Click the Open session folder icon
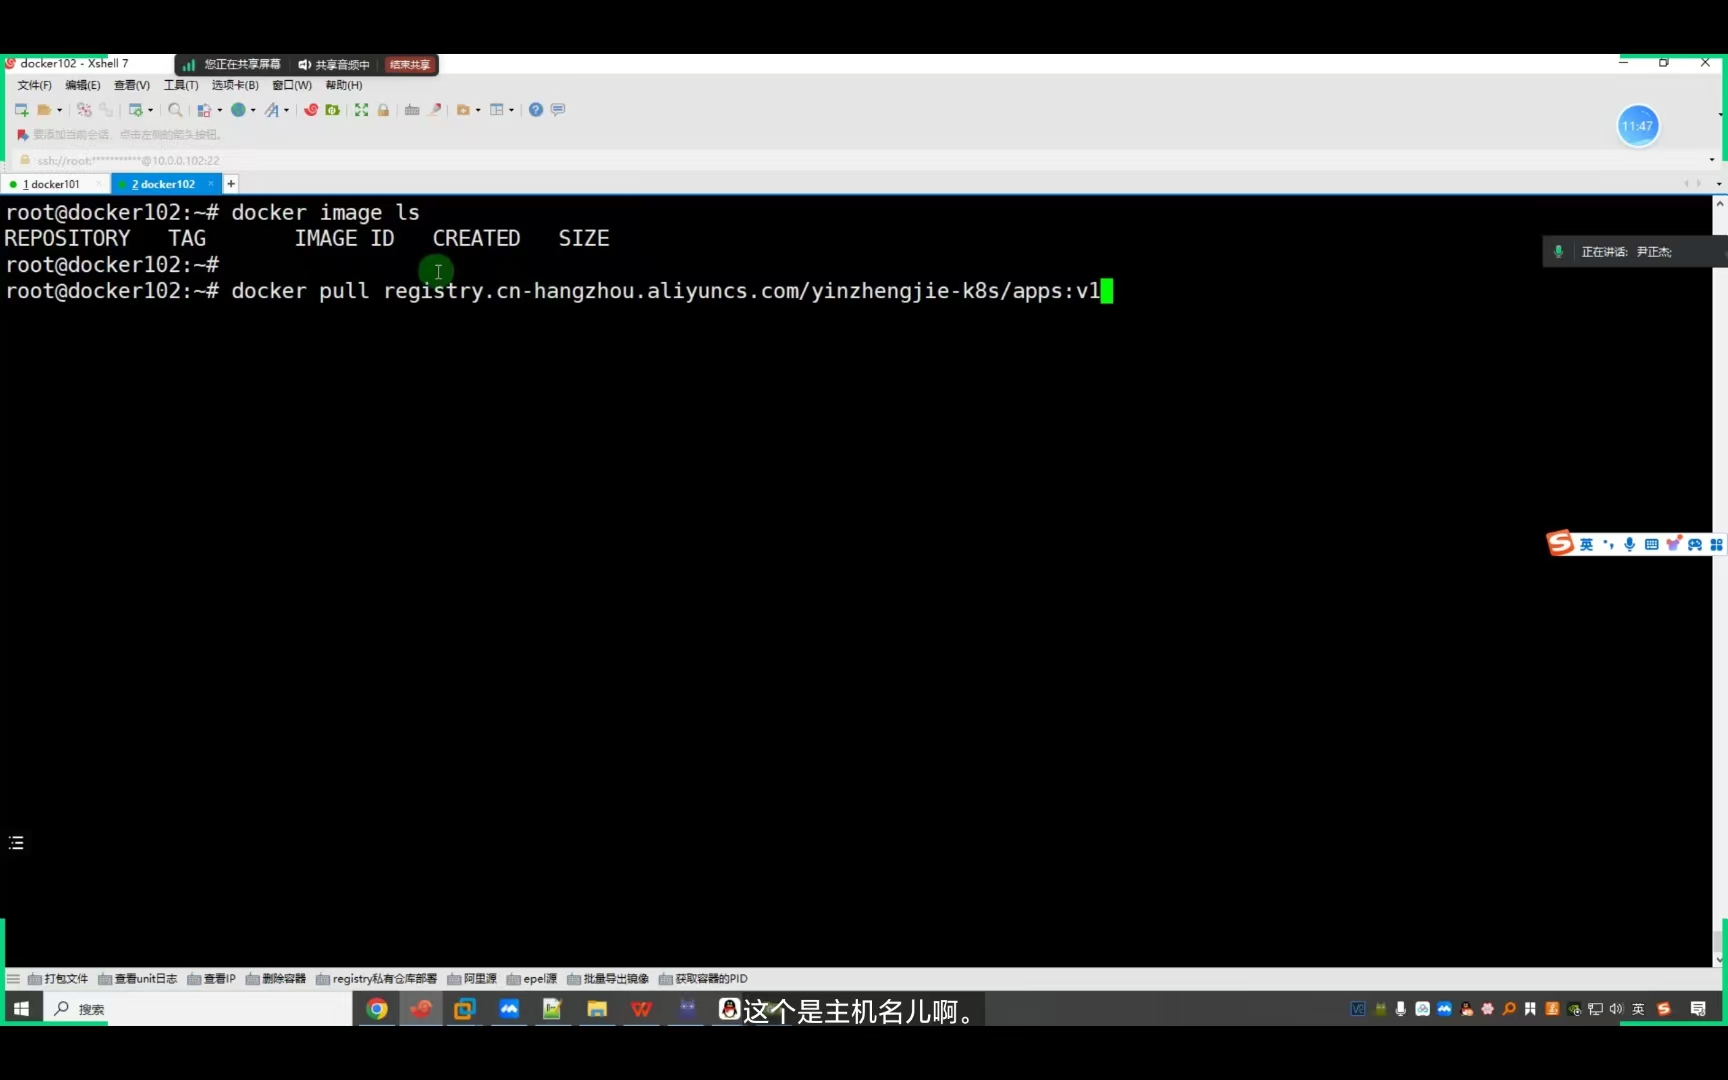Screen dimensions: 1728x1080 (x=44, y=110)
